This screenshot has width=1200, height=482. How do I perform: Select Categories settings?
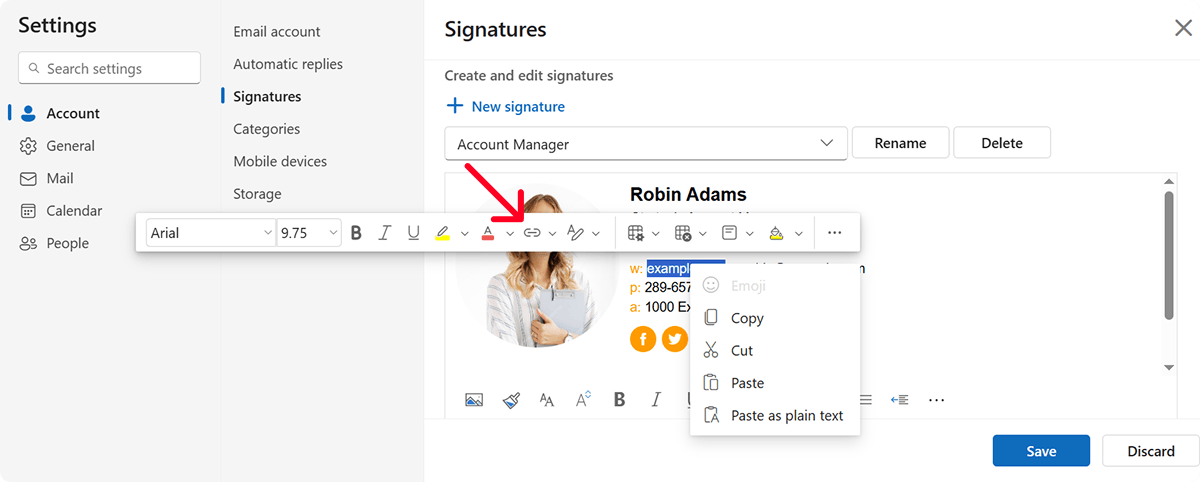pyautogui.click(x=266, y=129)
